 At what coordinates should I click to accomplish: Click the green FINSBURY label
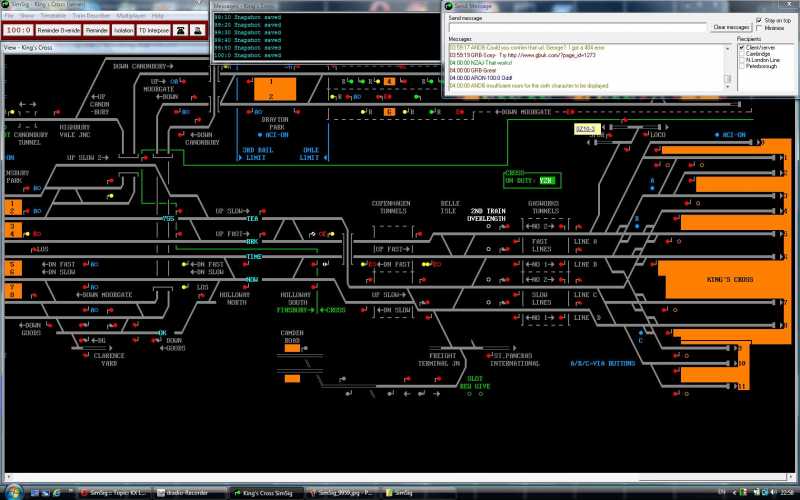pos(295,310)
